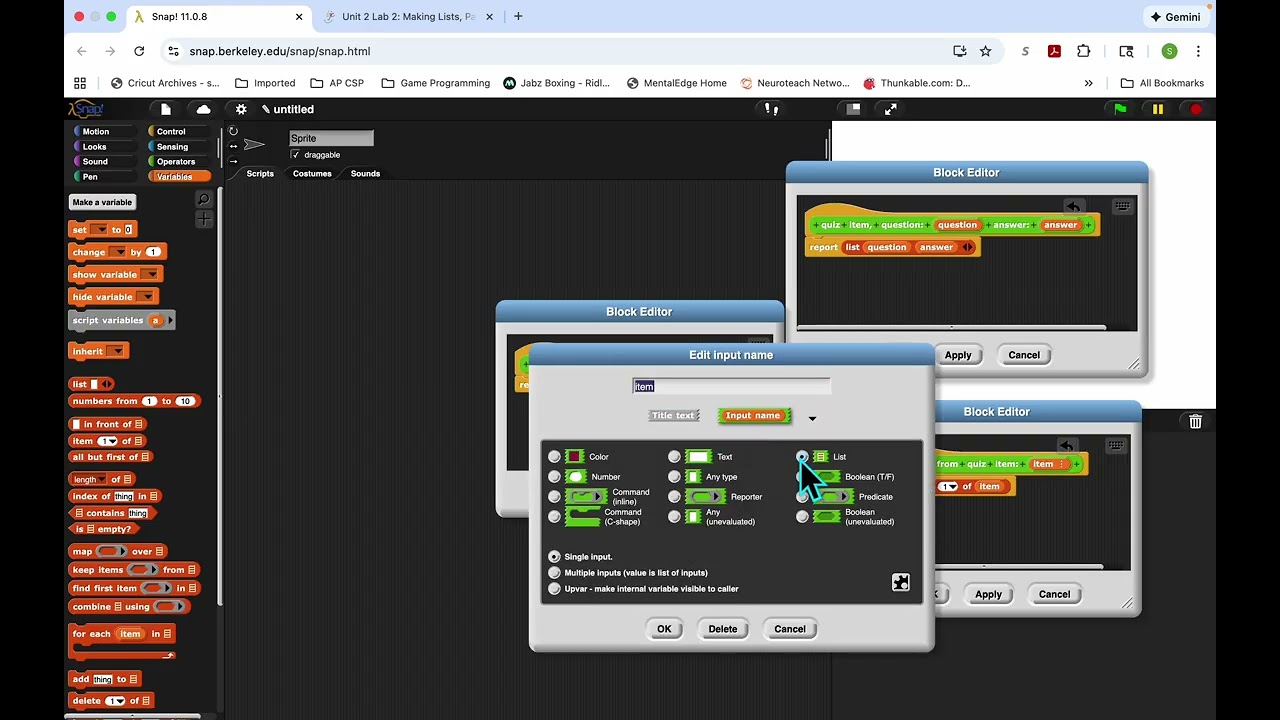
Task: Click Make a variable button
Action: [102, 202]
